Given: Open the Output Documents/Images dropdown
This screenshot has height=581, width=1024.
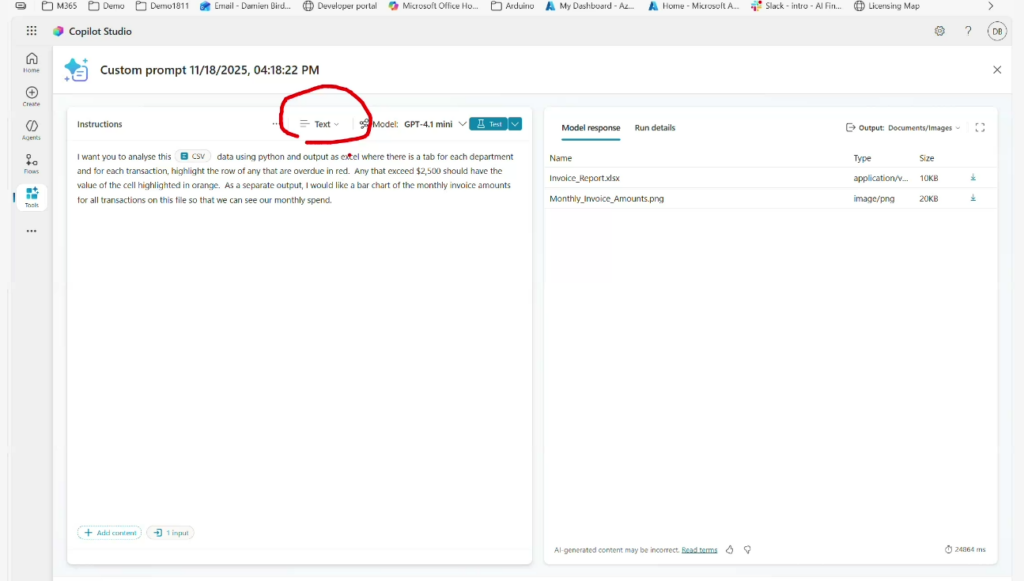Looking at the screenshot, I should point(903,128).
